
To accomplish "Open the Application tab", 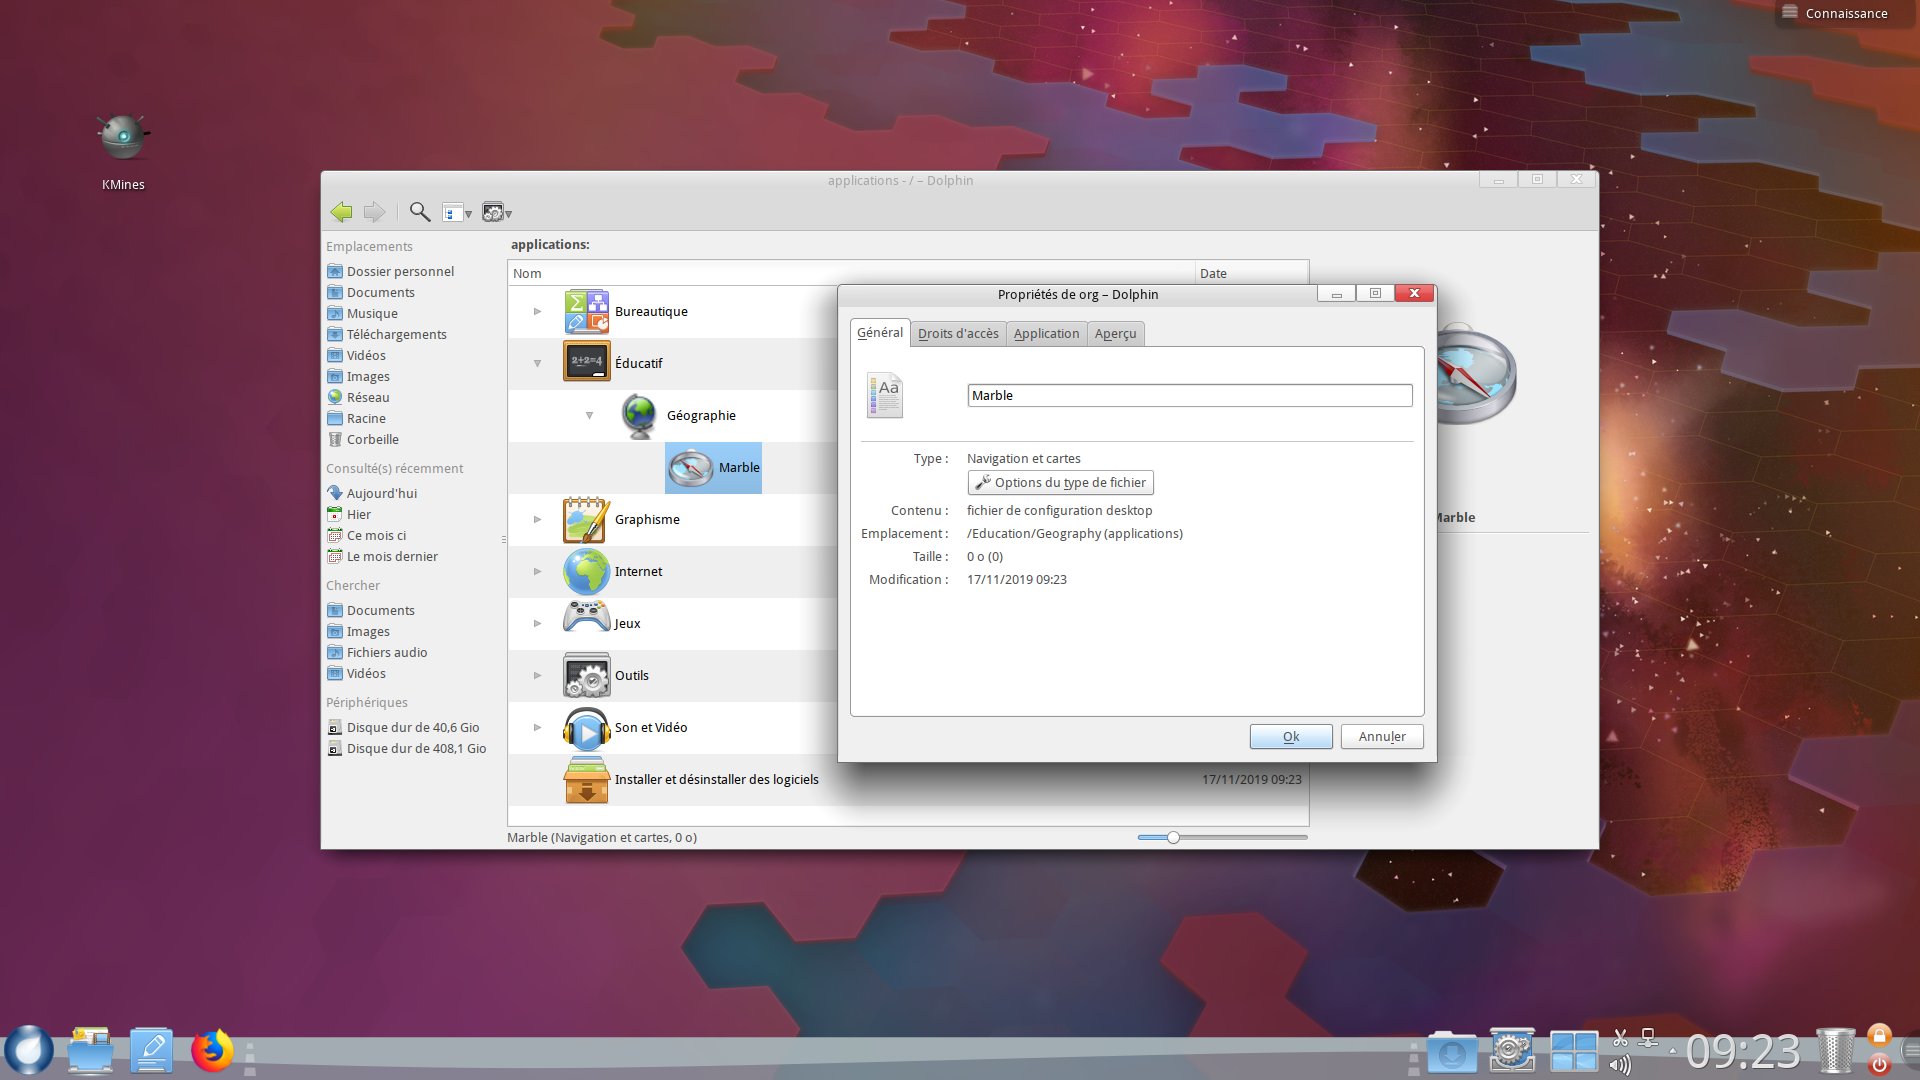I will click(1046, 334).
